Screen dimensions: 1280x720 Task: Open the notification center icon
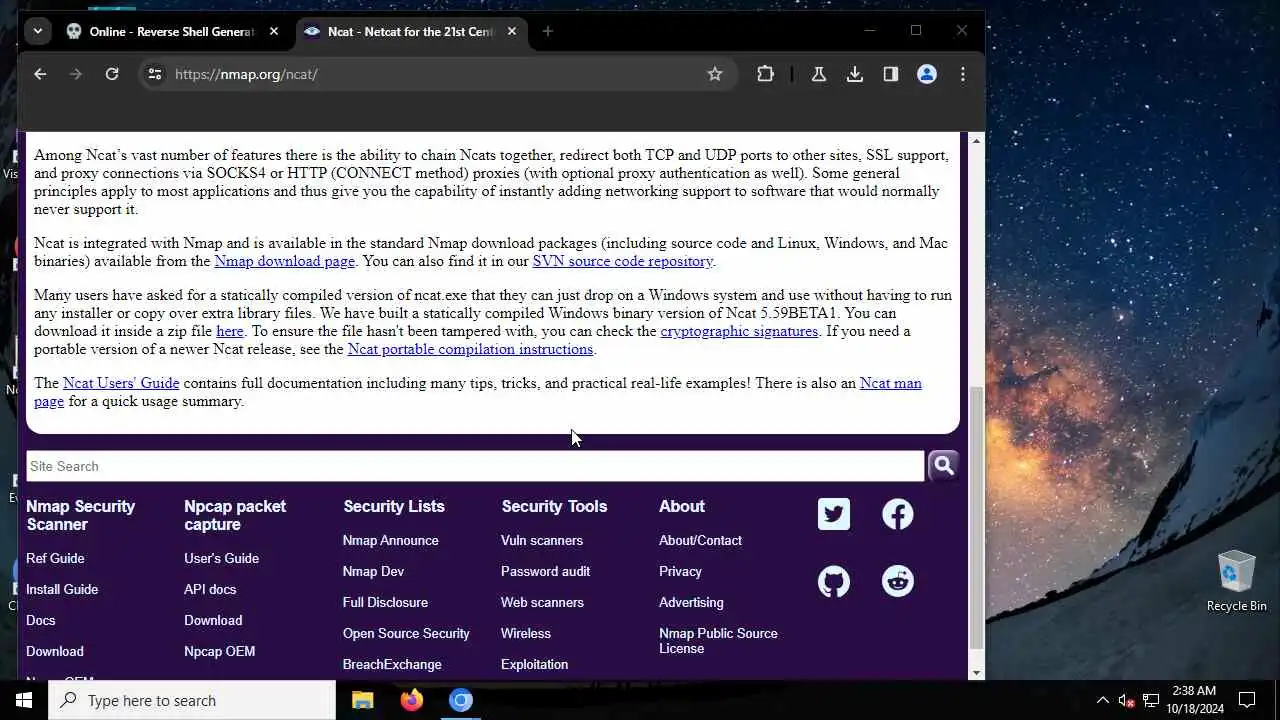tap(1247, 700)
